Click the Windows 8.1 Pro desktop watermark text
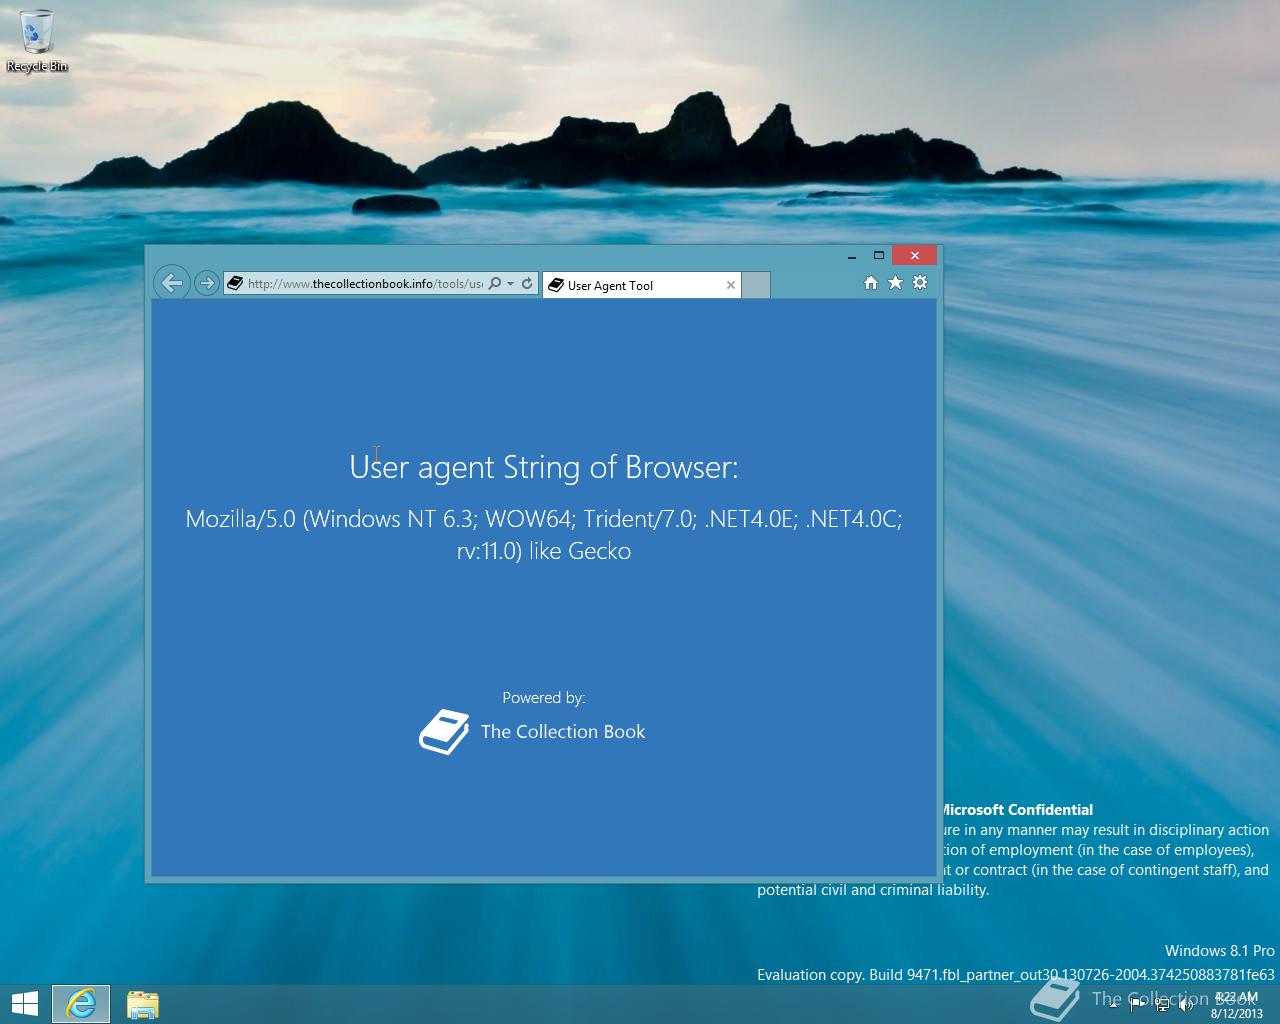 tap(1220, 951)
